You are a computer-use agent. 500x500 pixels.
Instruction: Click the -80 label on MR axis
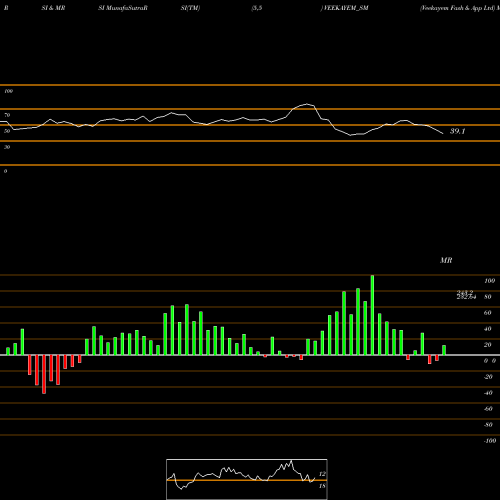coord(488,425)
